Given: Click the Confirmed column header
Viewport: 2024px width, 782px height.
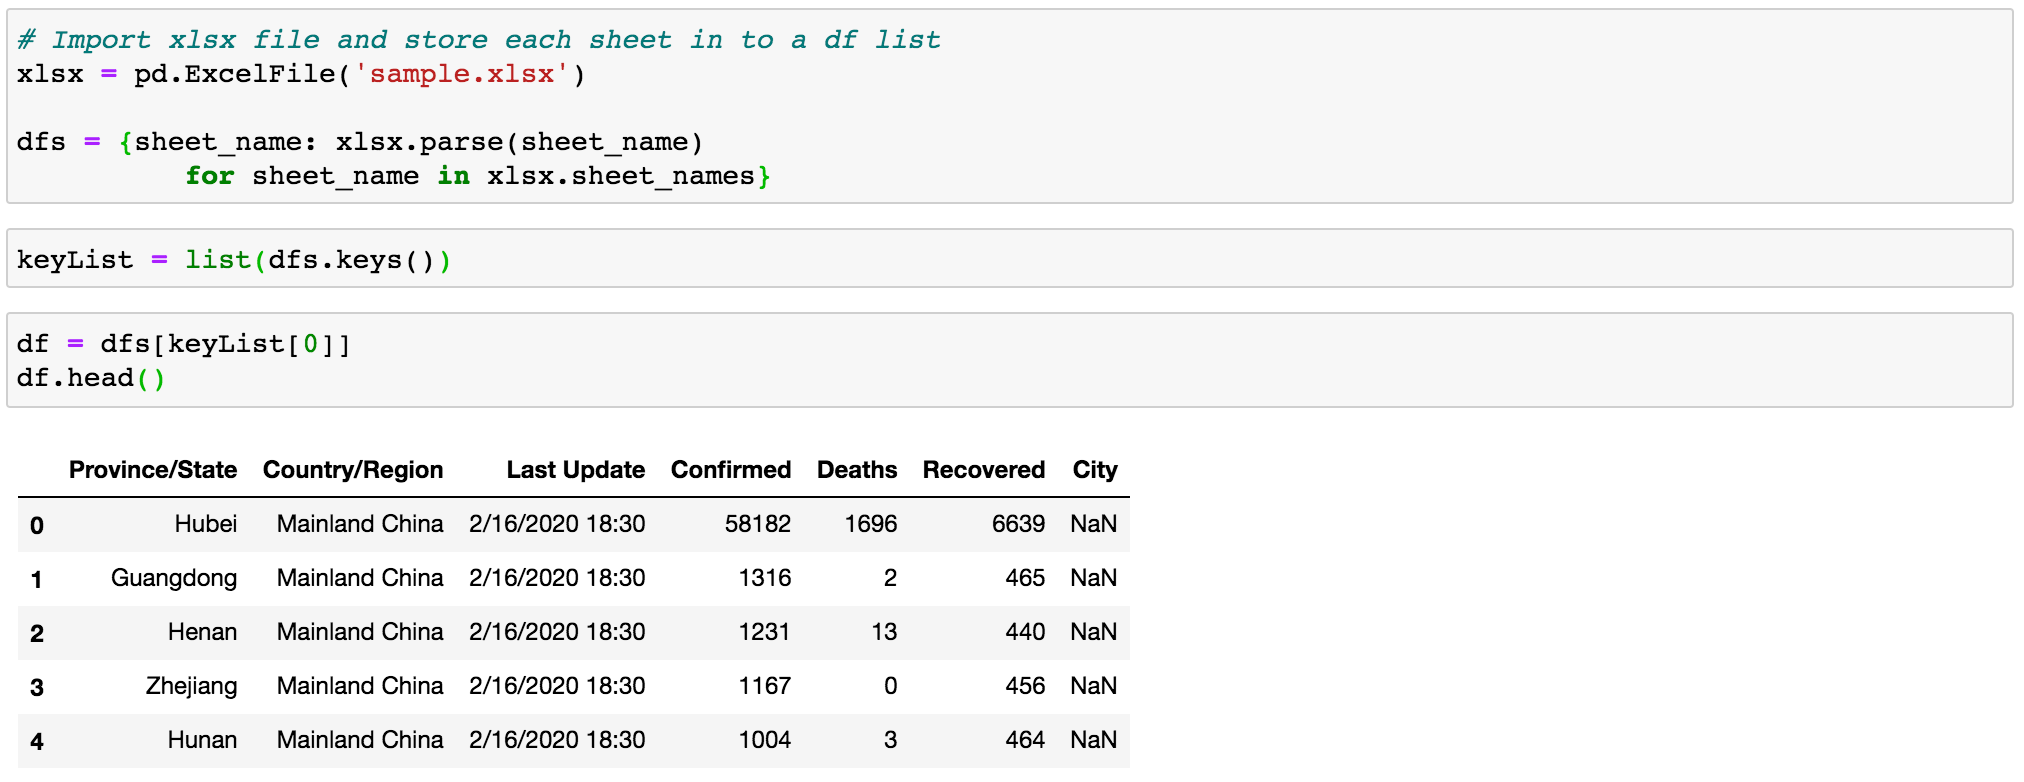Looking at the screenshot, I should click(731, 470).
